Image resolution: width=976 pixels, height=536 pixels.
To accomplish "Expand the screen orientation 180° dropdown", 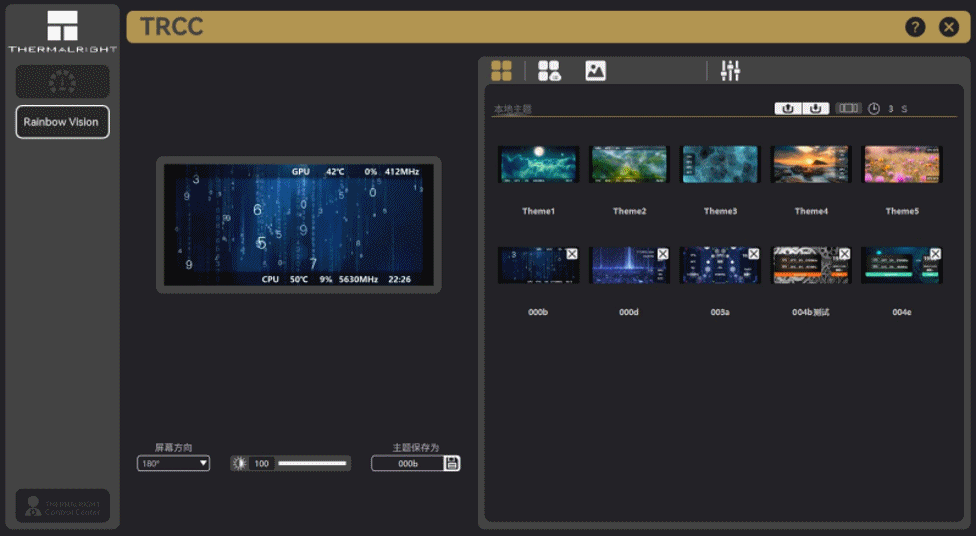I will tap(174, 463).
